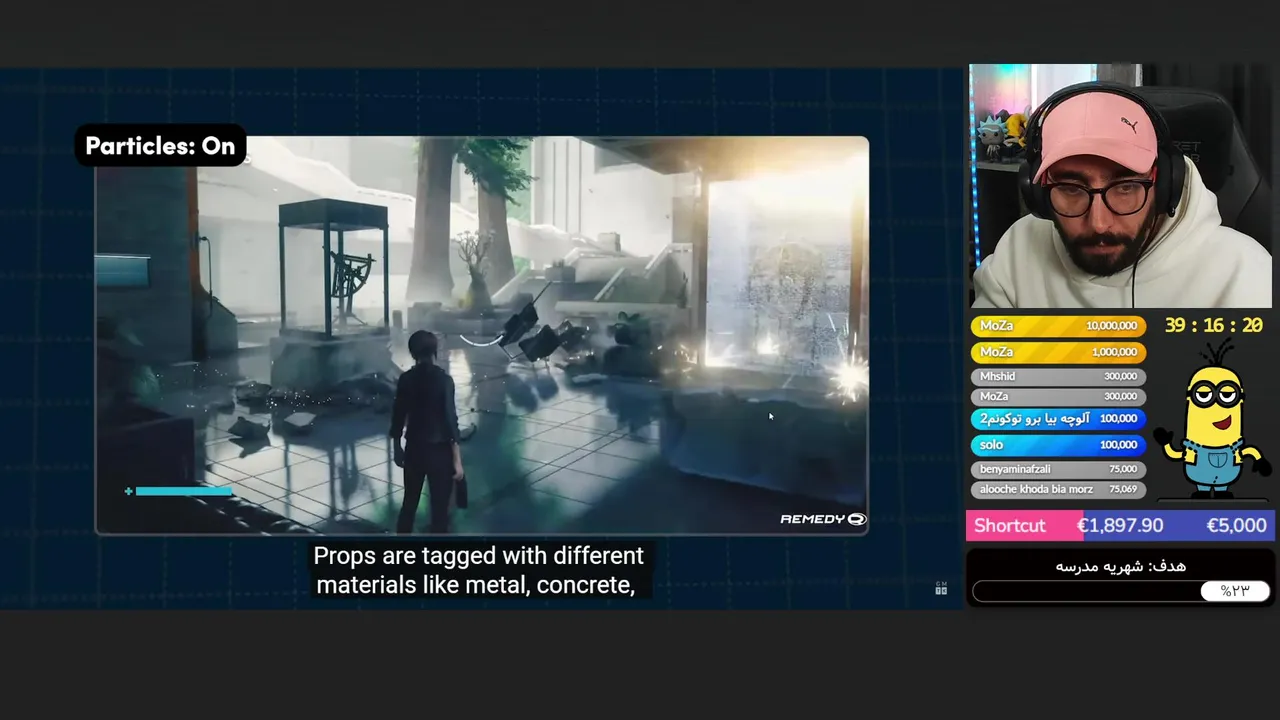Image resolution: width=1280 pixels, height=720 pixels.
Task: Click the pink "Shortcut" goal label
Action: (1010, 526)
